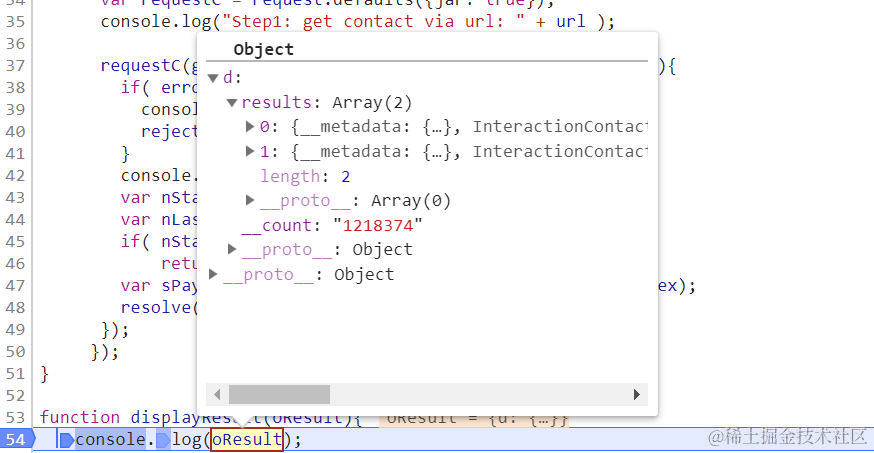The image size is (874, 453).
Task: Click line number 53 in the gutter
Action: coord(16,417)
